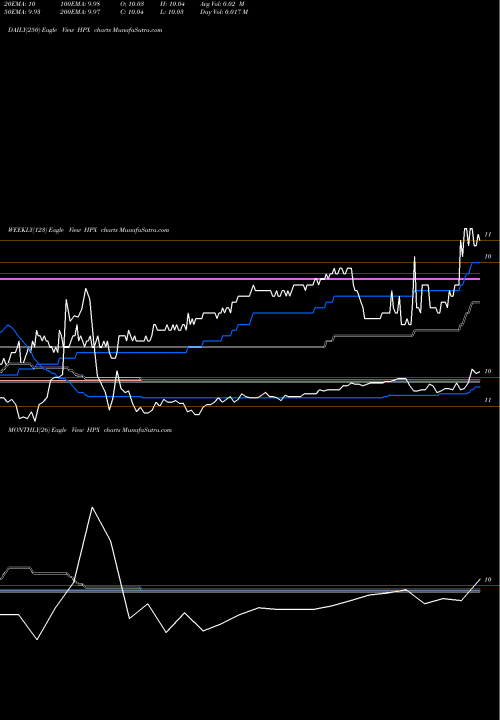Select the 50EMA: 9.98 reading
Screen dimensions: 500x720
22,12
